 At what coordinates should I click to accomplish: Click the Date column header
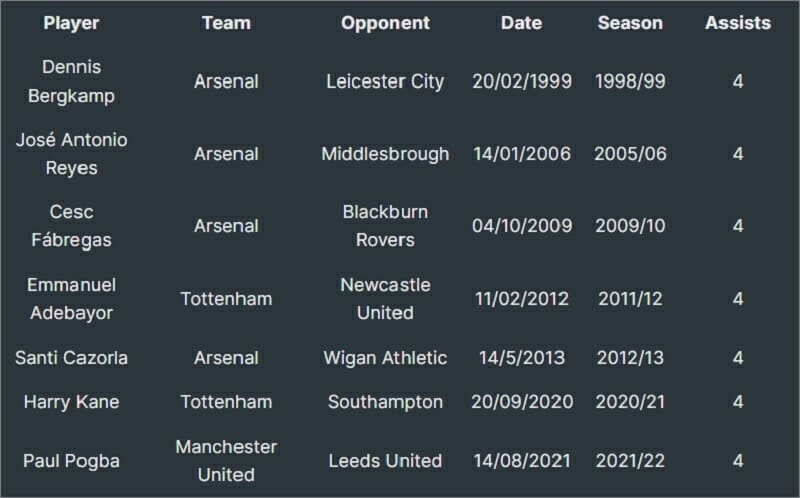521,23
